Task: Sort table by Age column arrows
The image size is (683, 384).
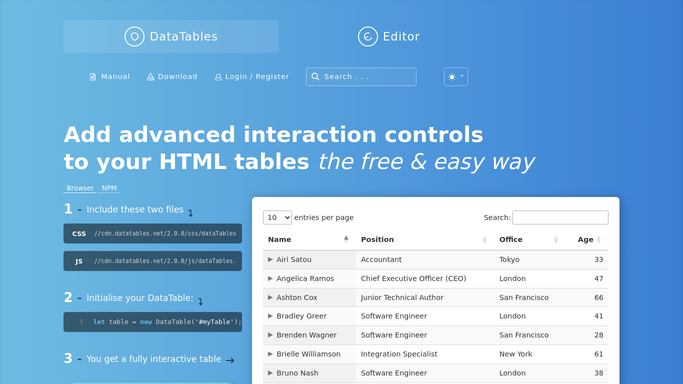Action: tap(599, 239)
